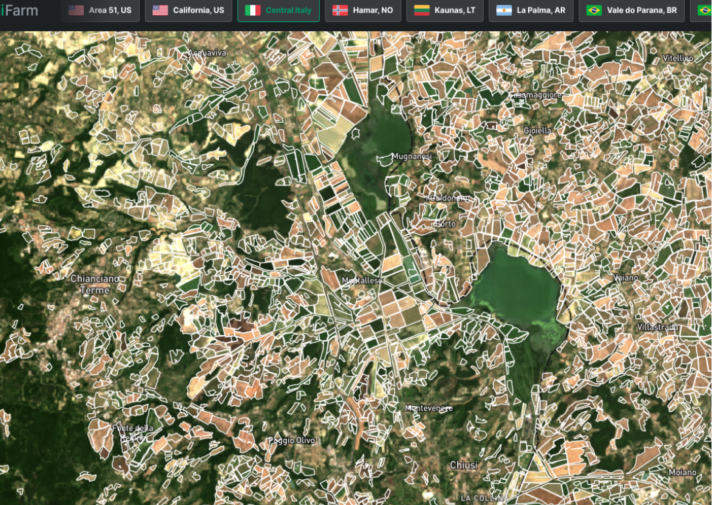The height and width of the screenshot is (505, 712).
Task: Switch to La Palma, AR
Action: 531,10
